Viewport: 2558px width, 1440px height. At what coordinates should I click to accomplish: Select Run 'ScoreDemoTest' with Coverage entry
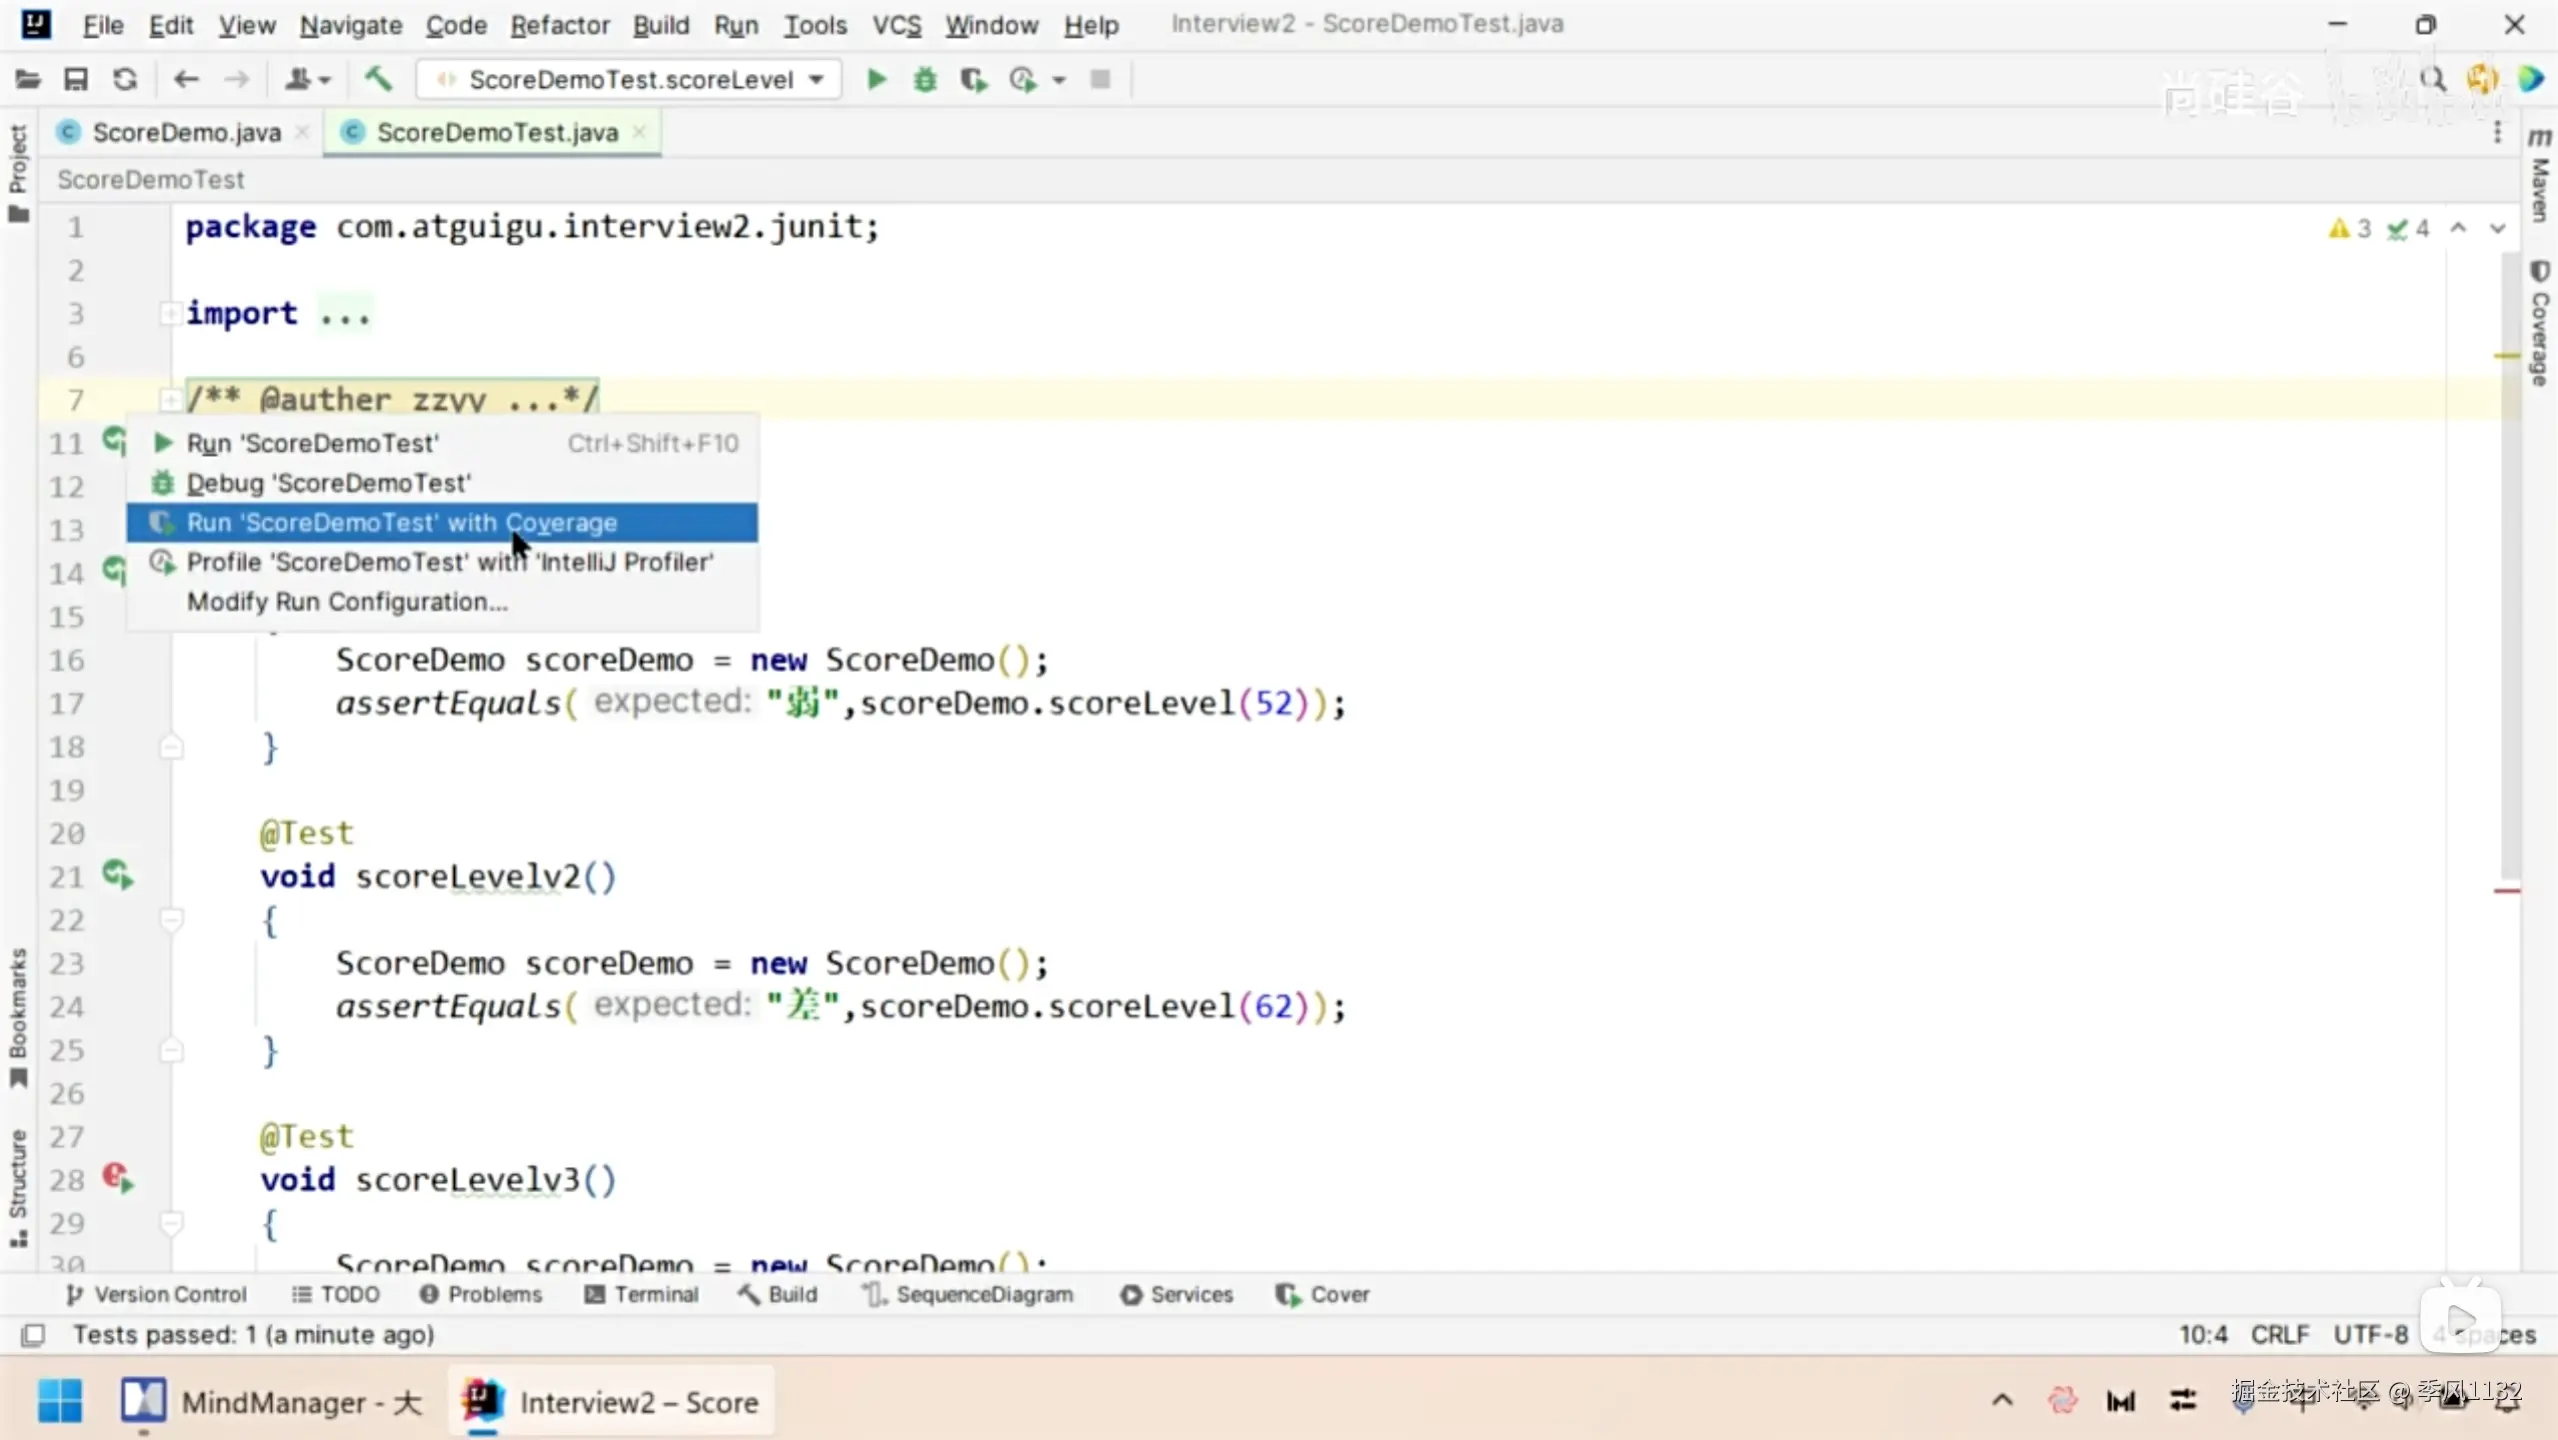[402, 523]
